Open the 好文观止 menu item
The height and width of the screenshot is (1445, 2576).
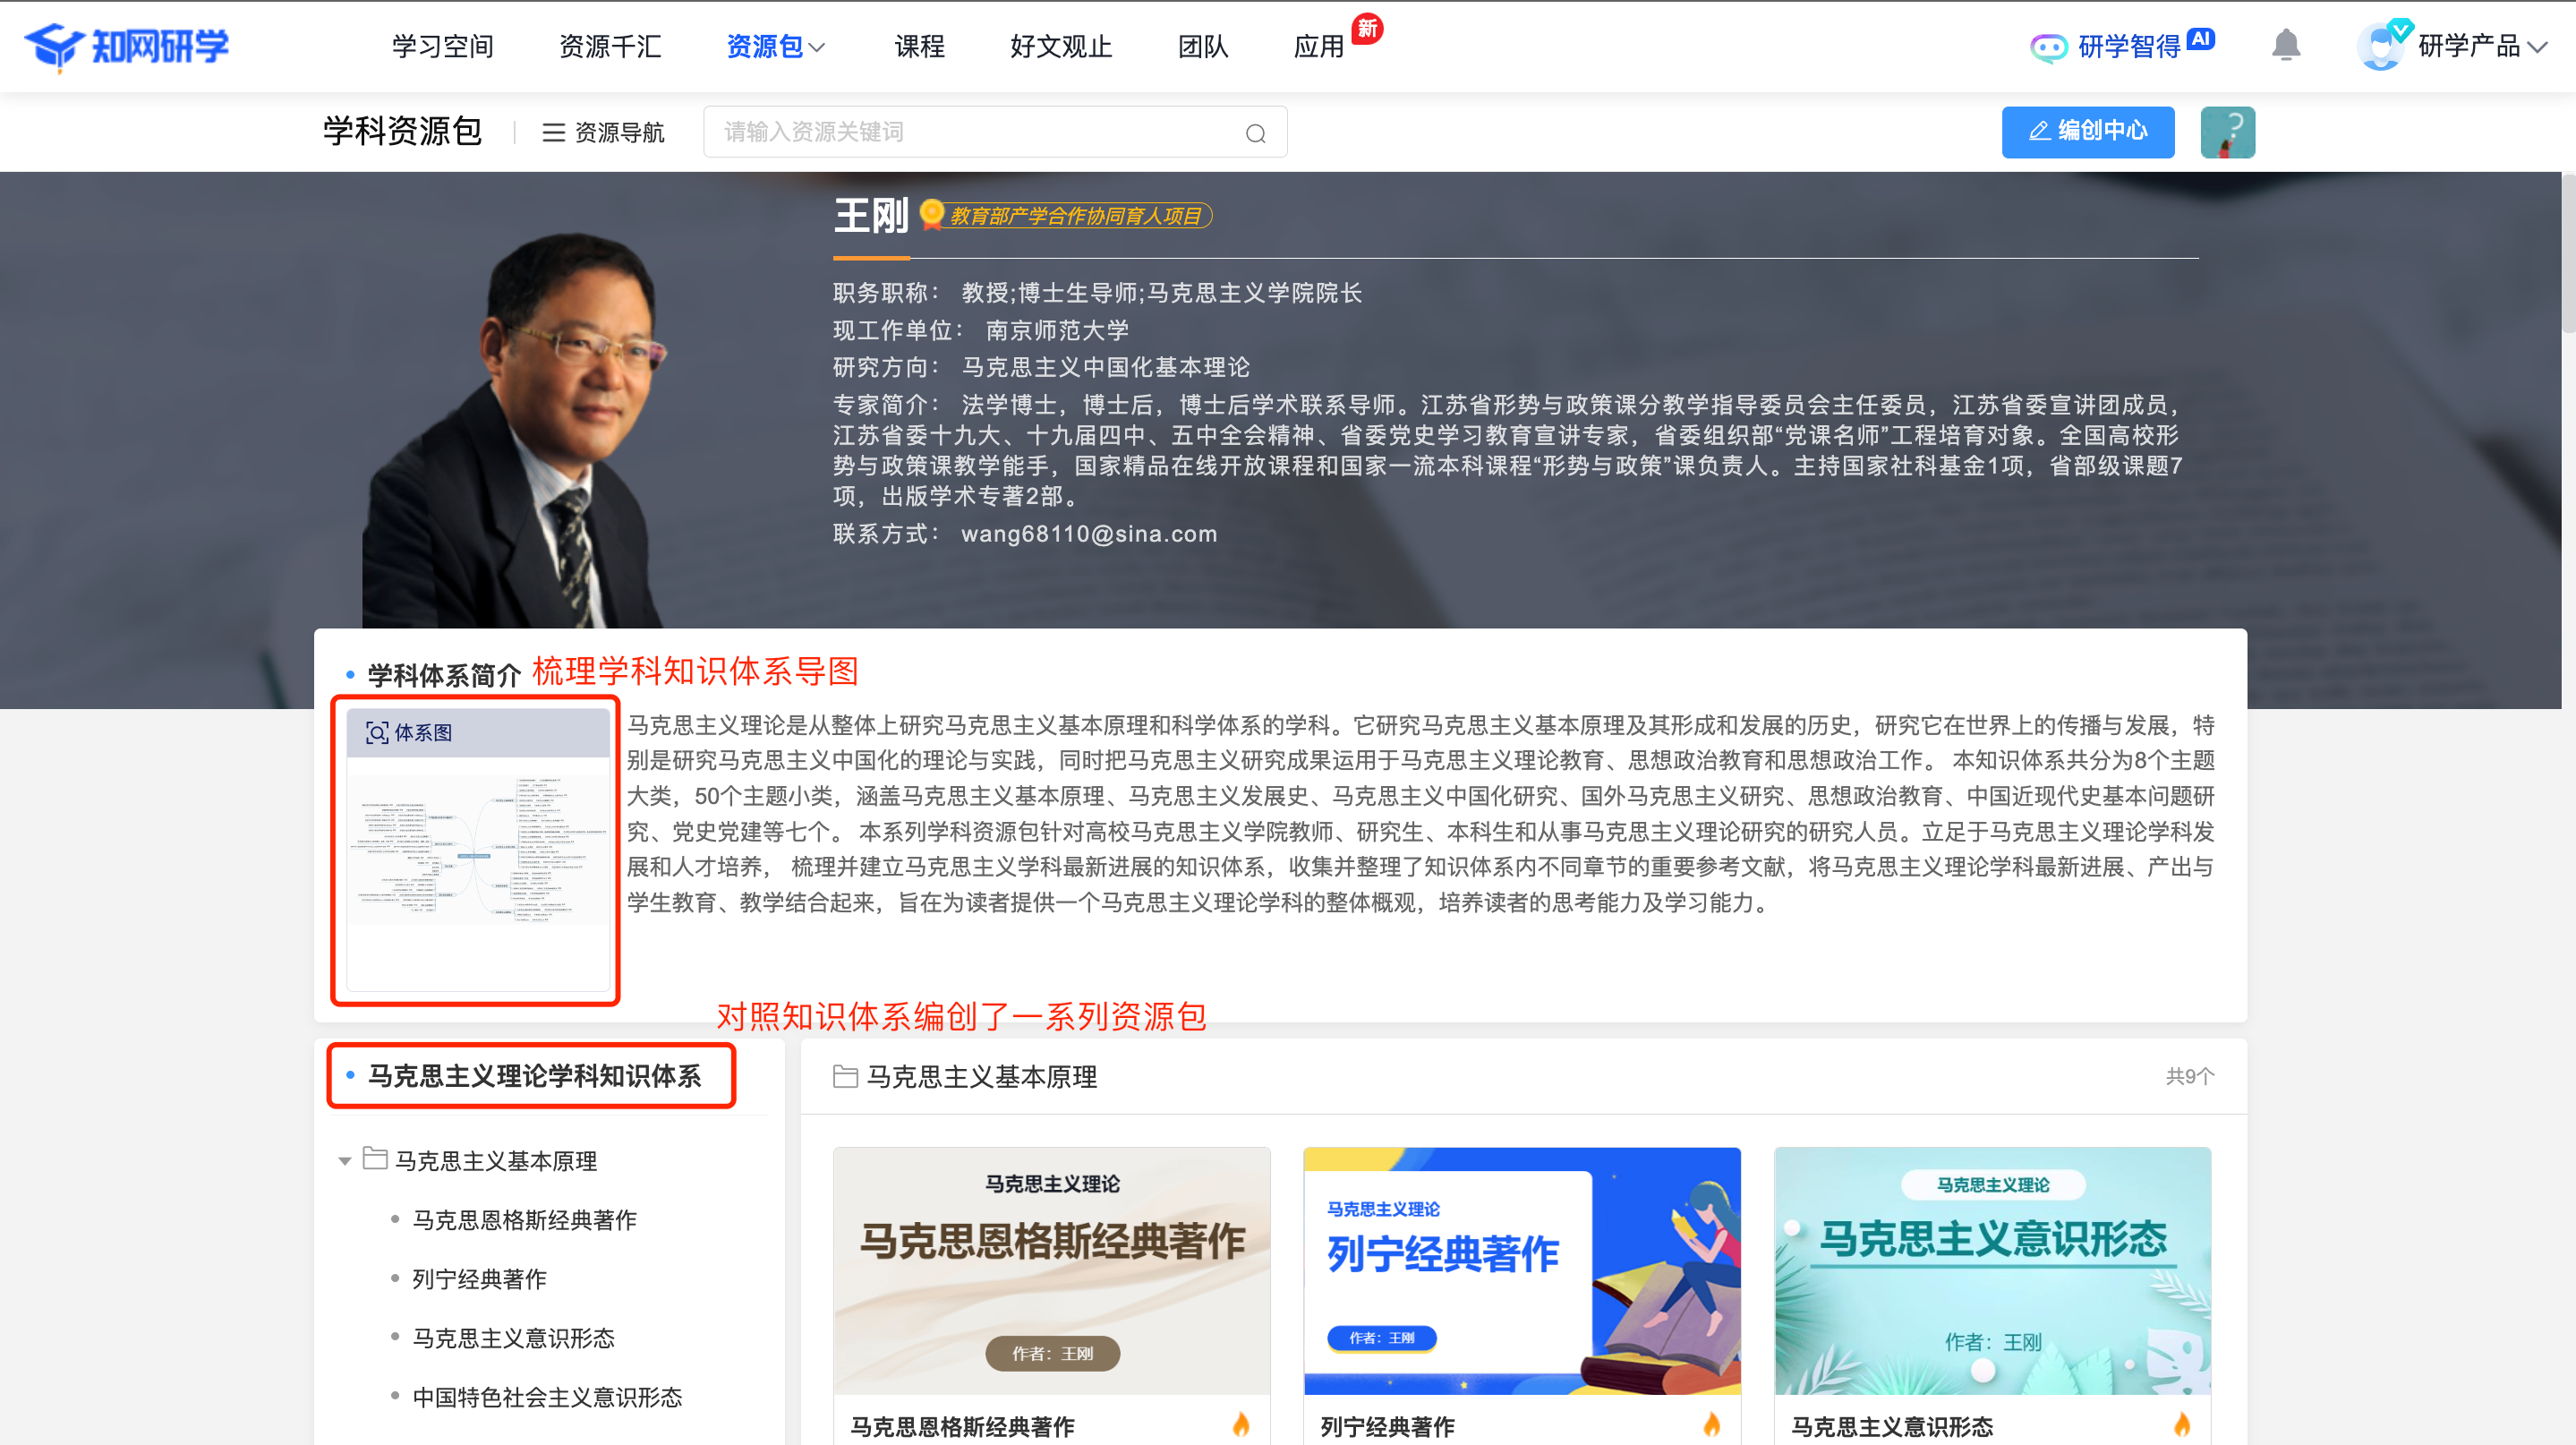click(1060, 47)
